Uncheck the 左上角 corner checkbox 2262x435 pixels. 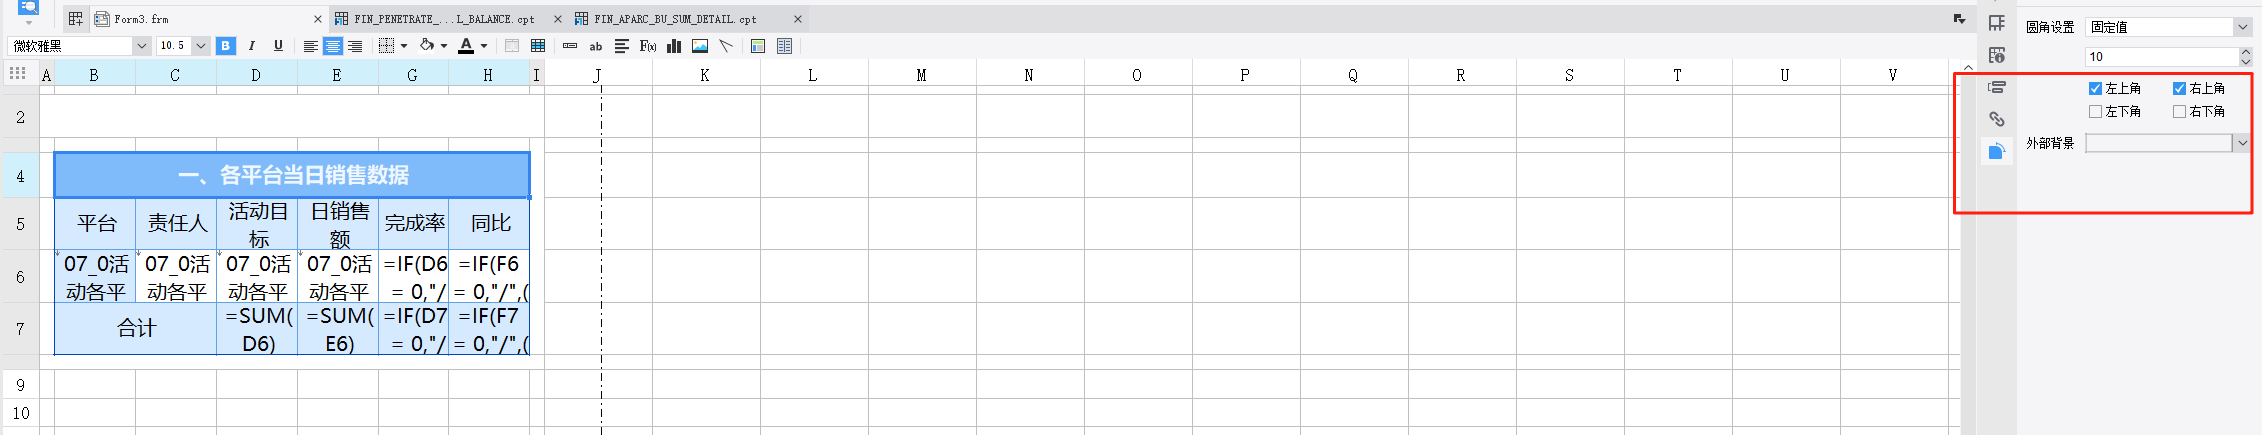[2096, 89]
